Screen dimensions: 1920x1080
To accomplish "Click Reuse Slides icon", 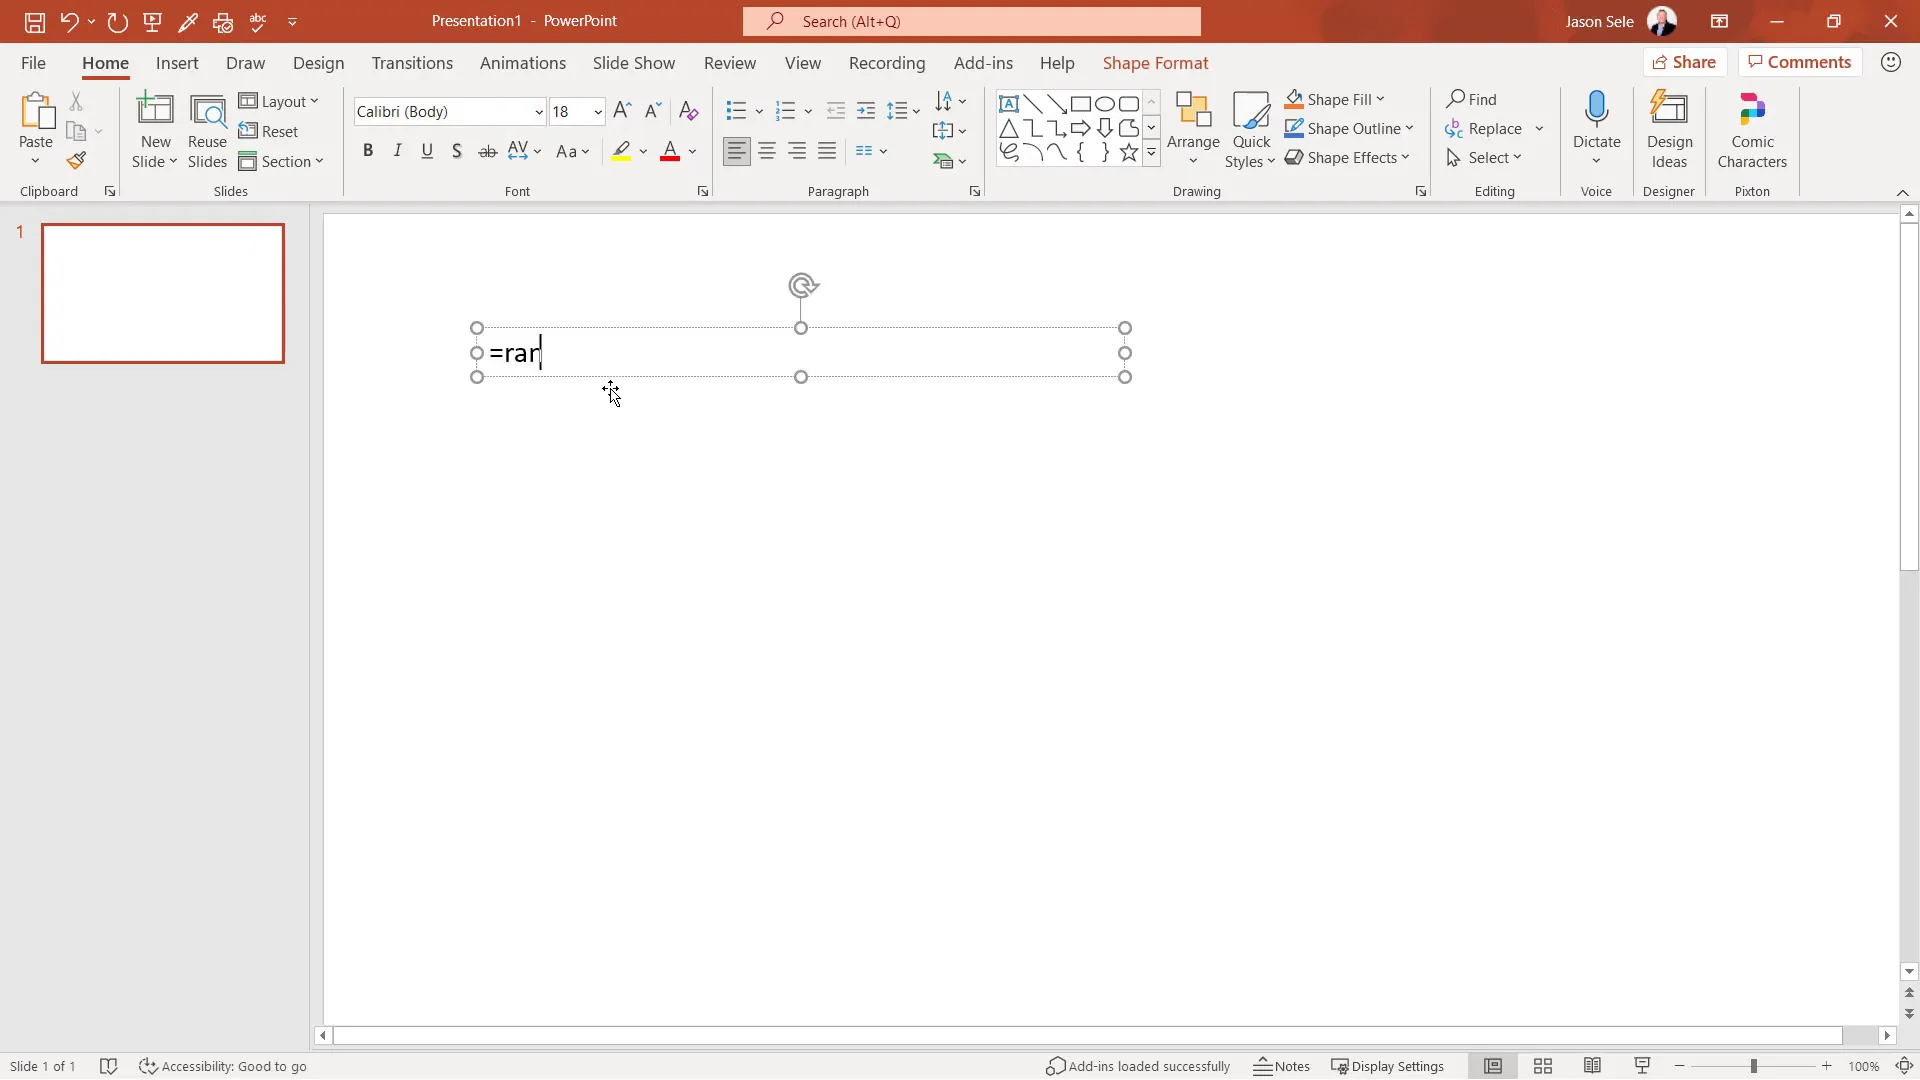I will tap(207, 130).
